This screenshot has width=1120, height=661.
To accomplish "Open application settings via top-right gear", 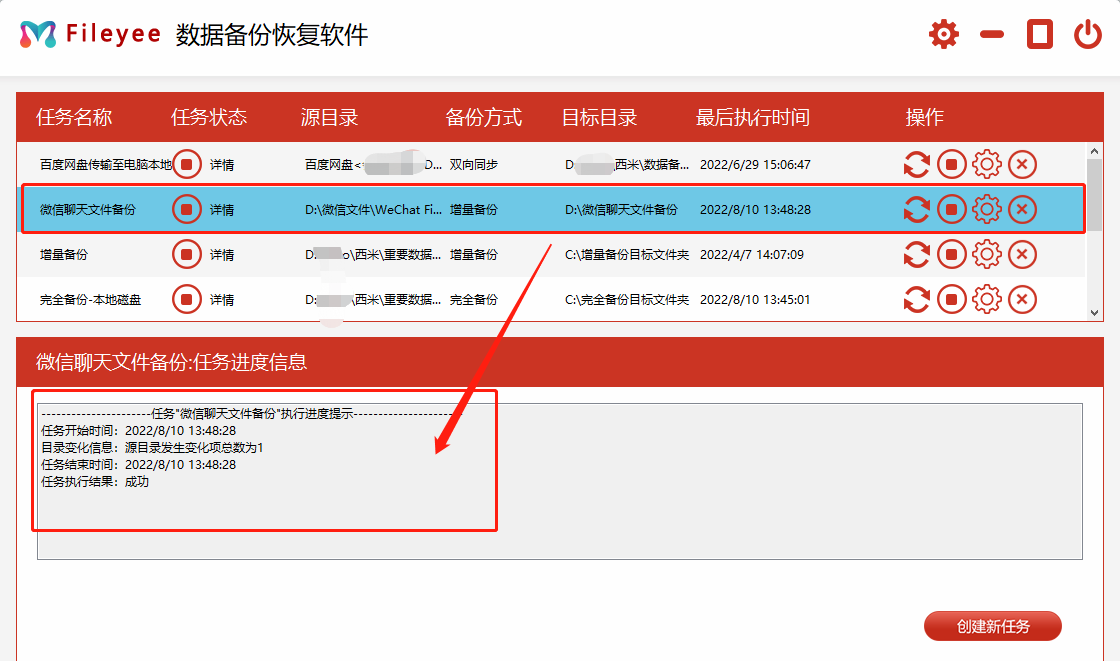I will pos(943,33).
